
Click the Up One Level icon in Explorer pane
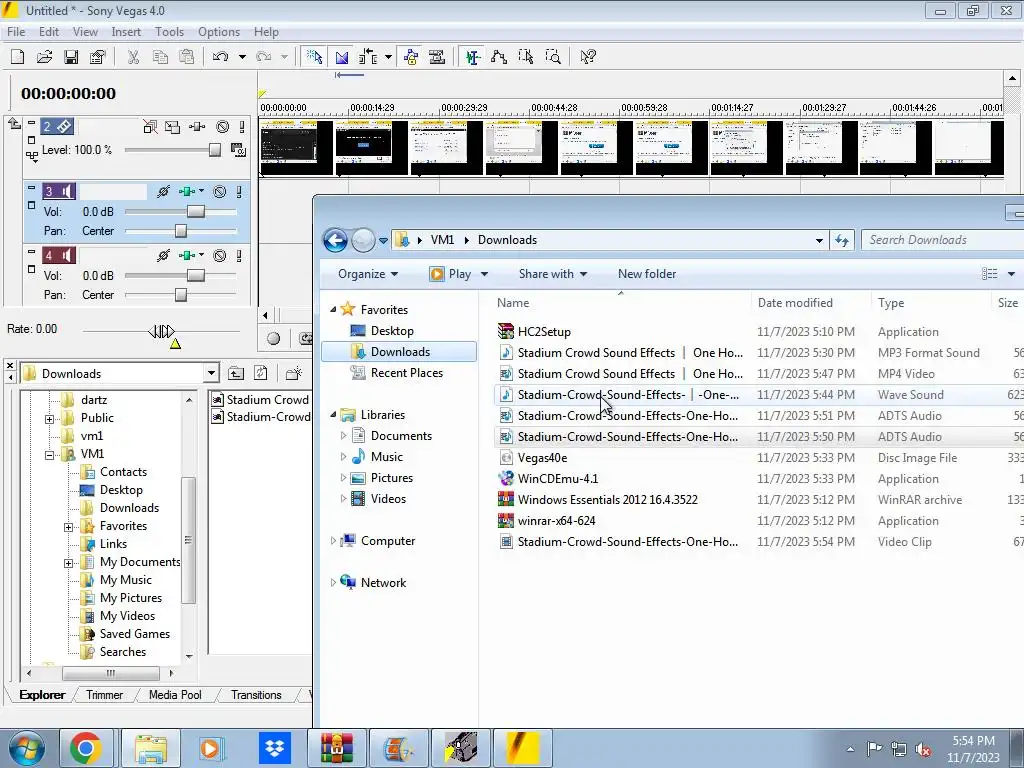coord(236,374)
